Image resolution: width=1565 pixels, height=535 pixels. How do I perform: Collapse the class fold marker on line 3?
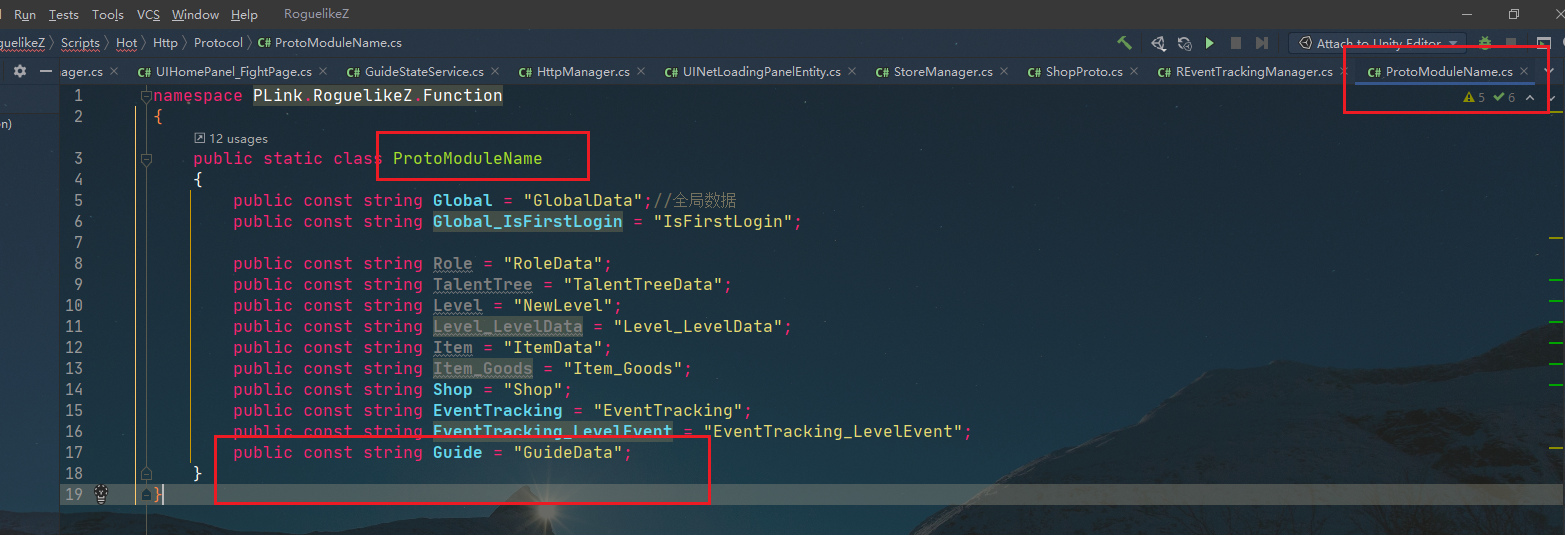[x=146, y=159]
